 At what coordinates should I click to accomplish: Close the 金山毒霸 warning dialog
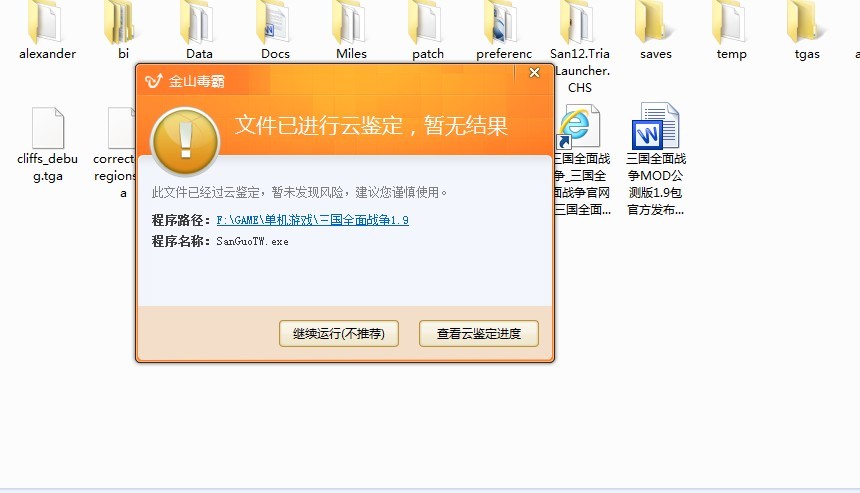tap(534, 73)
